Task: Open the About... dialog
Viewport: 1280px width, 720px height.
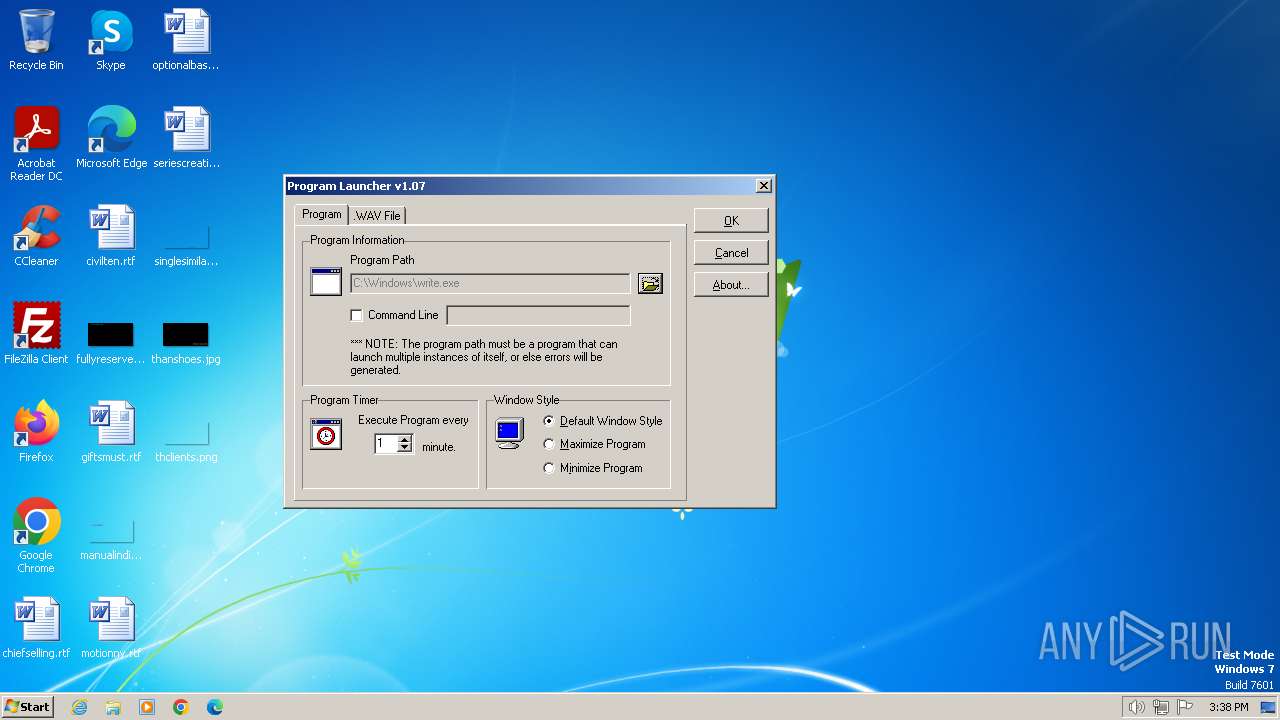Action: coord(731,285)
